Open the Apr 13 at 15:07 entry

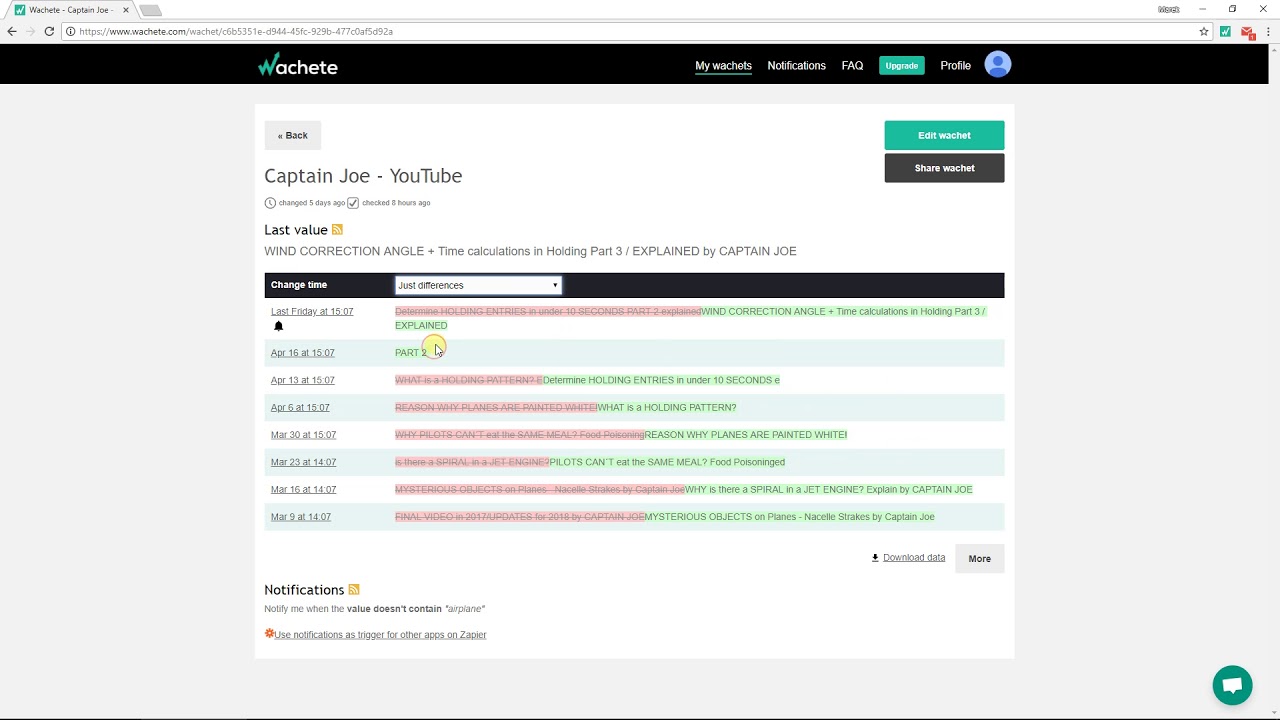point(303,380)
